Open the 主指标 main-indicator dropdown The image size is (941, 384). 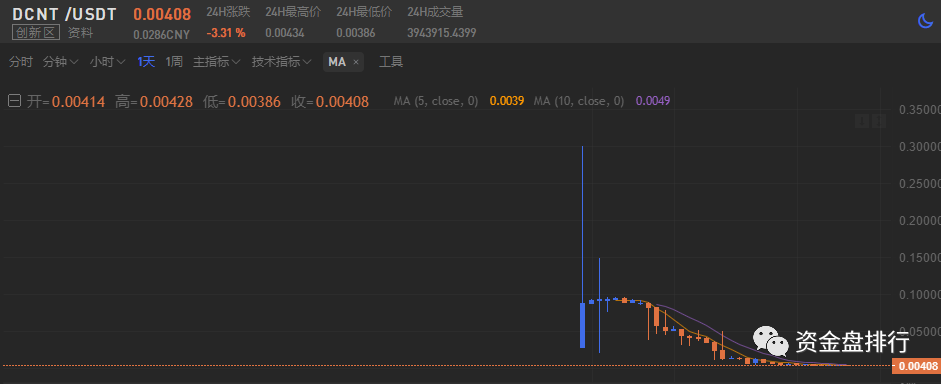217,62
